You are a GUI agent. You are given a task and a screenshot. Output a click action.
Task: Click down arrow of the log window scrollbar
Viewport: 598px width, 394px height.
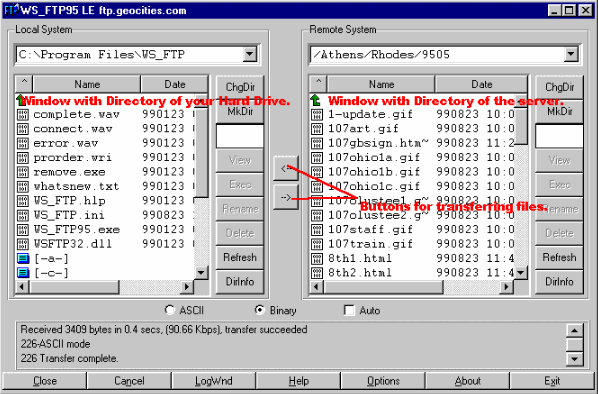[x=574, y=359]
